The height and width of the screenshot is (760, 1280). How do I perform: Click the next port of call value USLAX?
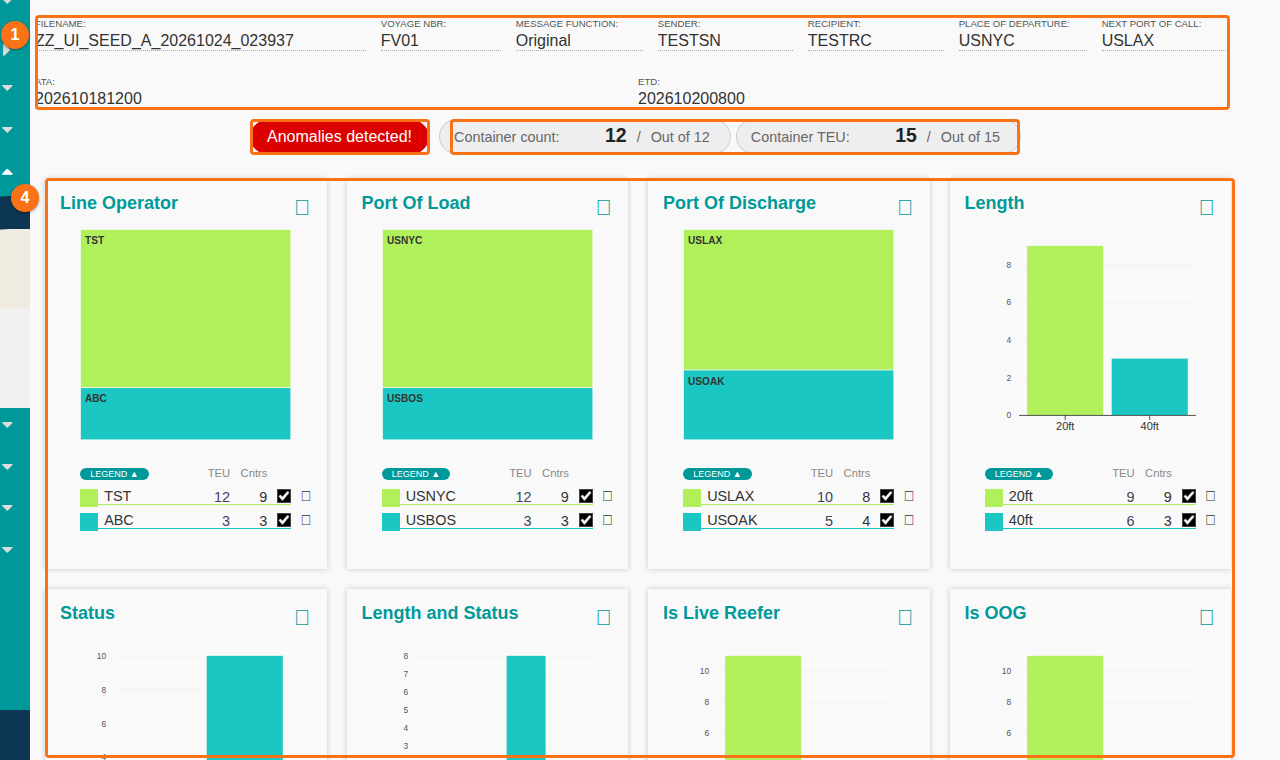[1128, 41]
